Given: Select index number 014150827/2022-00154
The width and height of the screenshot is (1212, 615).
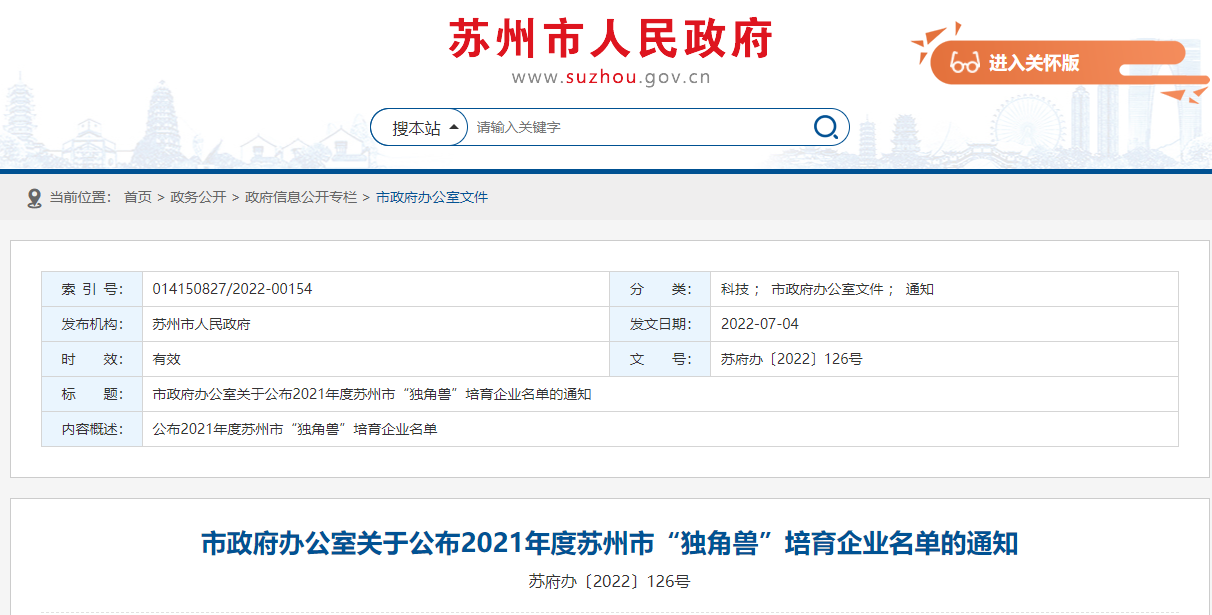Looking at the screenshot, I should pyautogui.click(x=232, y=289).
